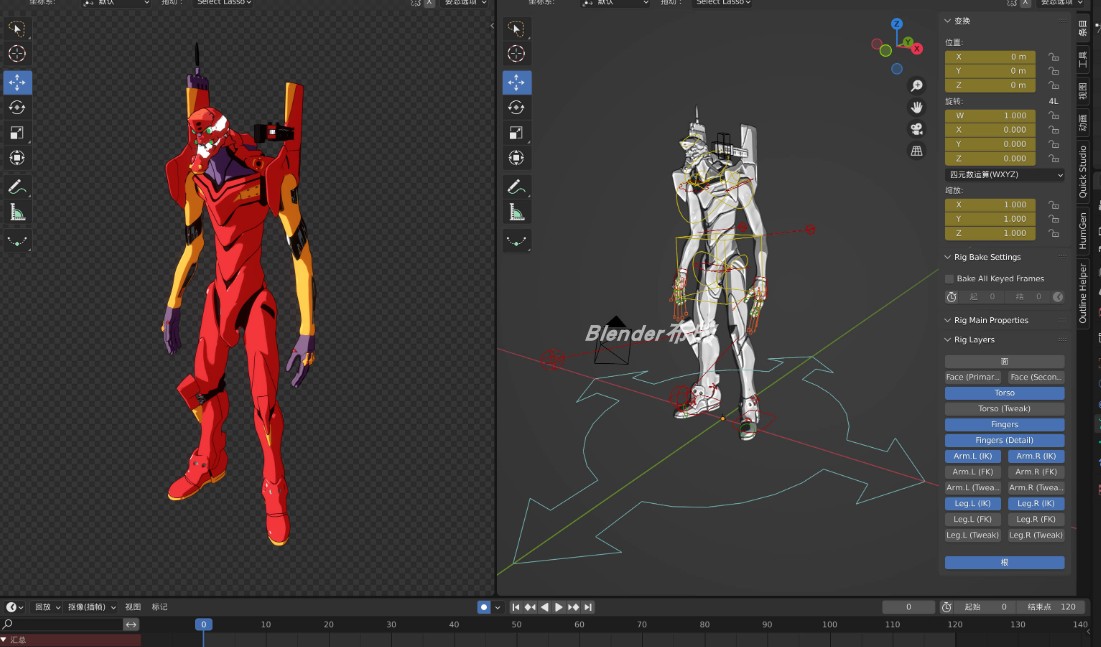Select the Cursor tool in the rig viewport
The image size is (1101, 647).
pos(517,53)
